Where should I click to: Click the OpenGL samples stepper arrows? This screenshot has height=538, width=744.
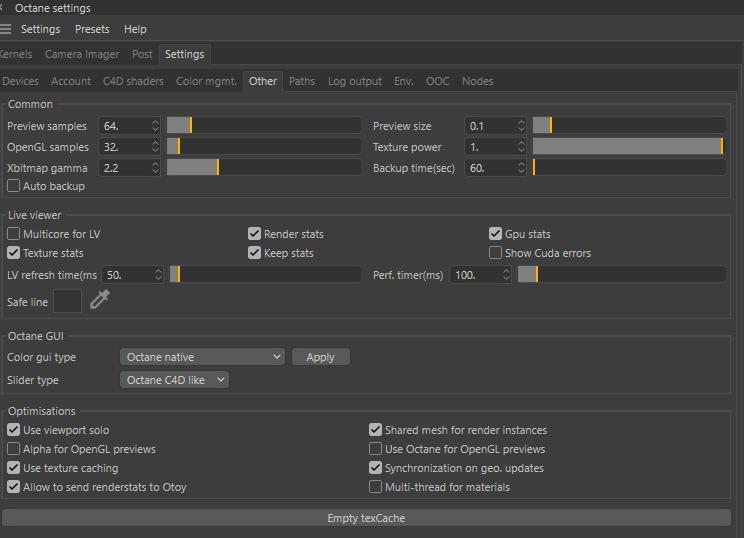pos(155,147)
